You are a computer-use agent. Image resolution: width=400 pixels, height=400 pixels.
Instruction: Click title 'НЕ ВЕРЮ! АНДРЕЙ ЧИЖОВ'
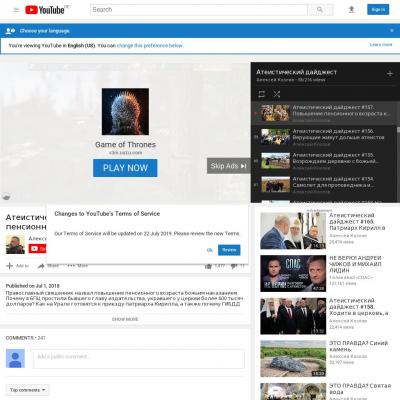(x=355, y=264)
